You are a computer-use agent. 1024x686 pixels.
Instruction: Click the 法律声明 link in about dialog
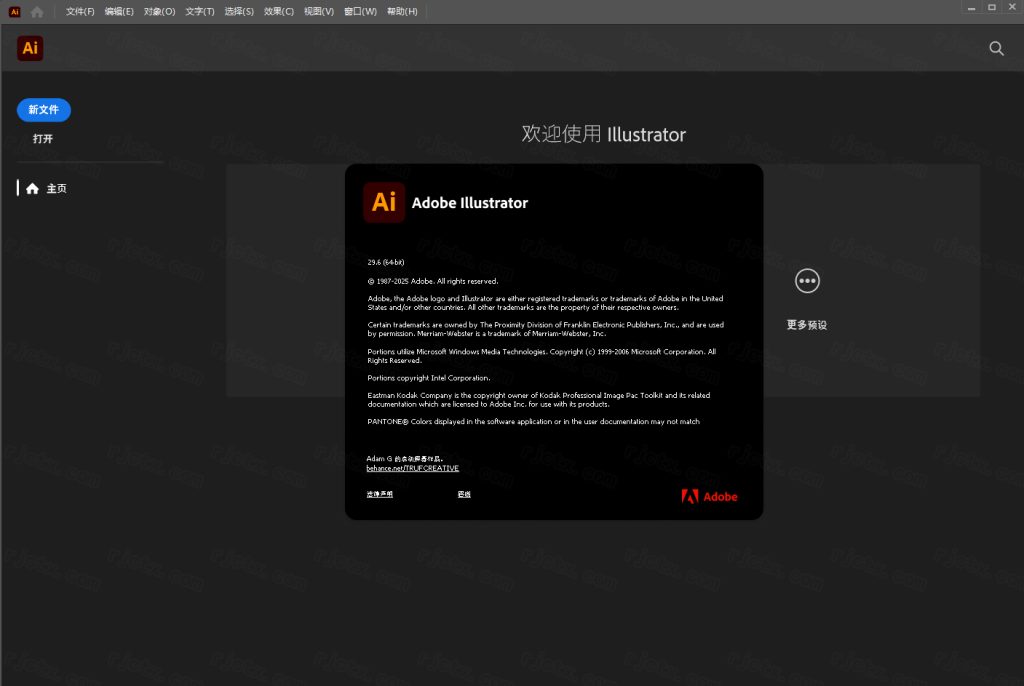379,495
